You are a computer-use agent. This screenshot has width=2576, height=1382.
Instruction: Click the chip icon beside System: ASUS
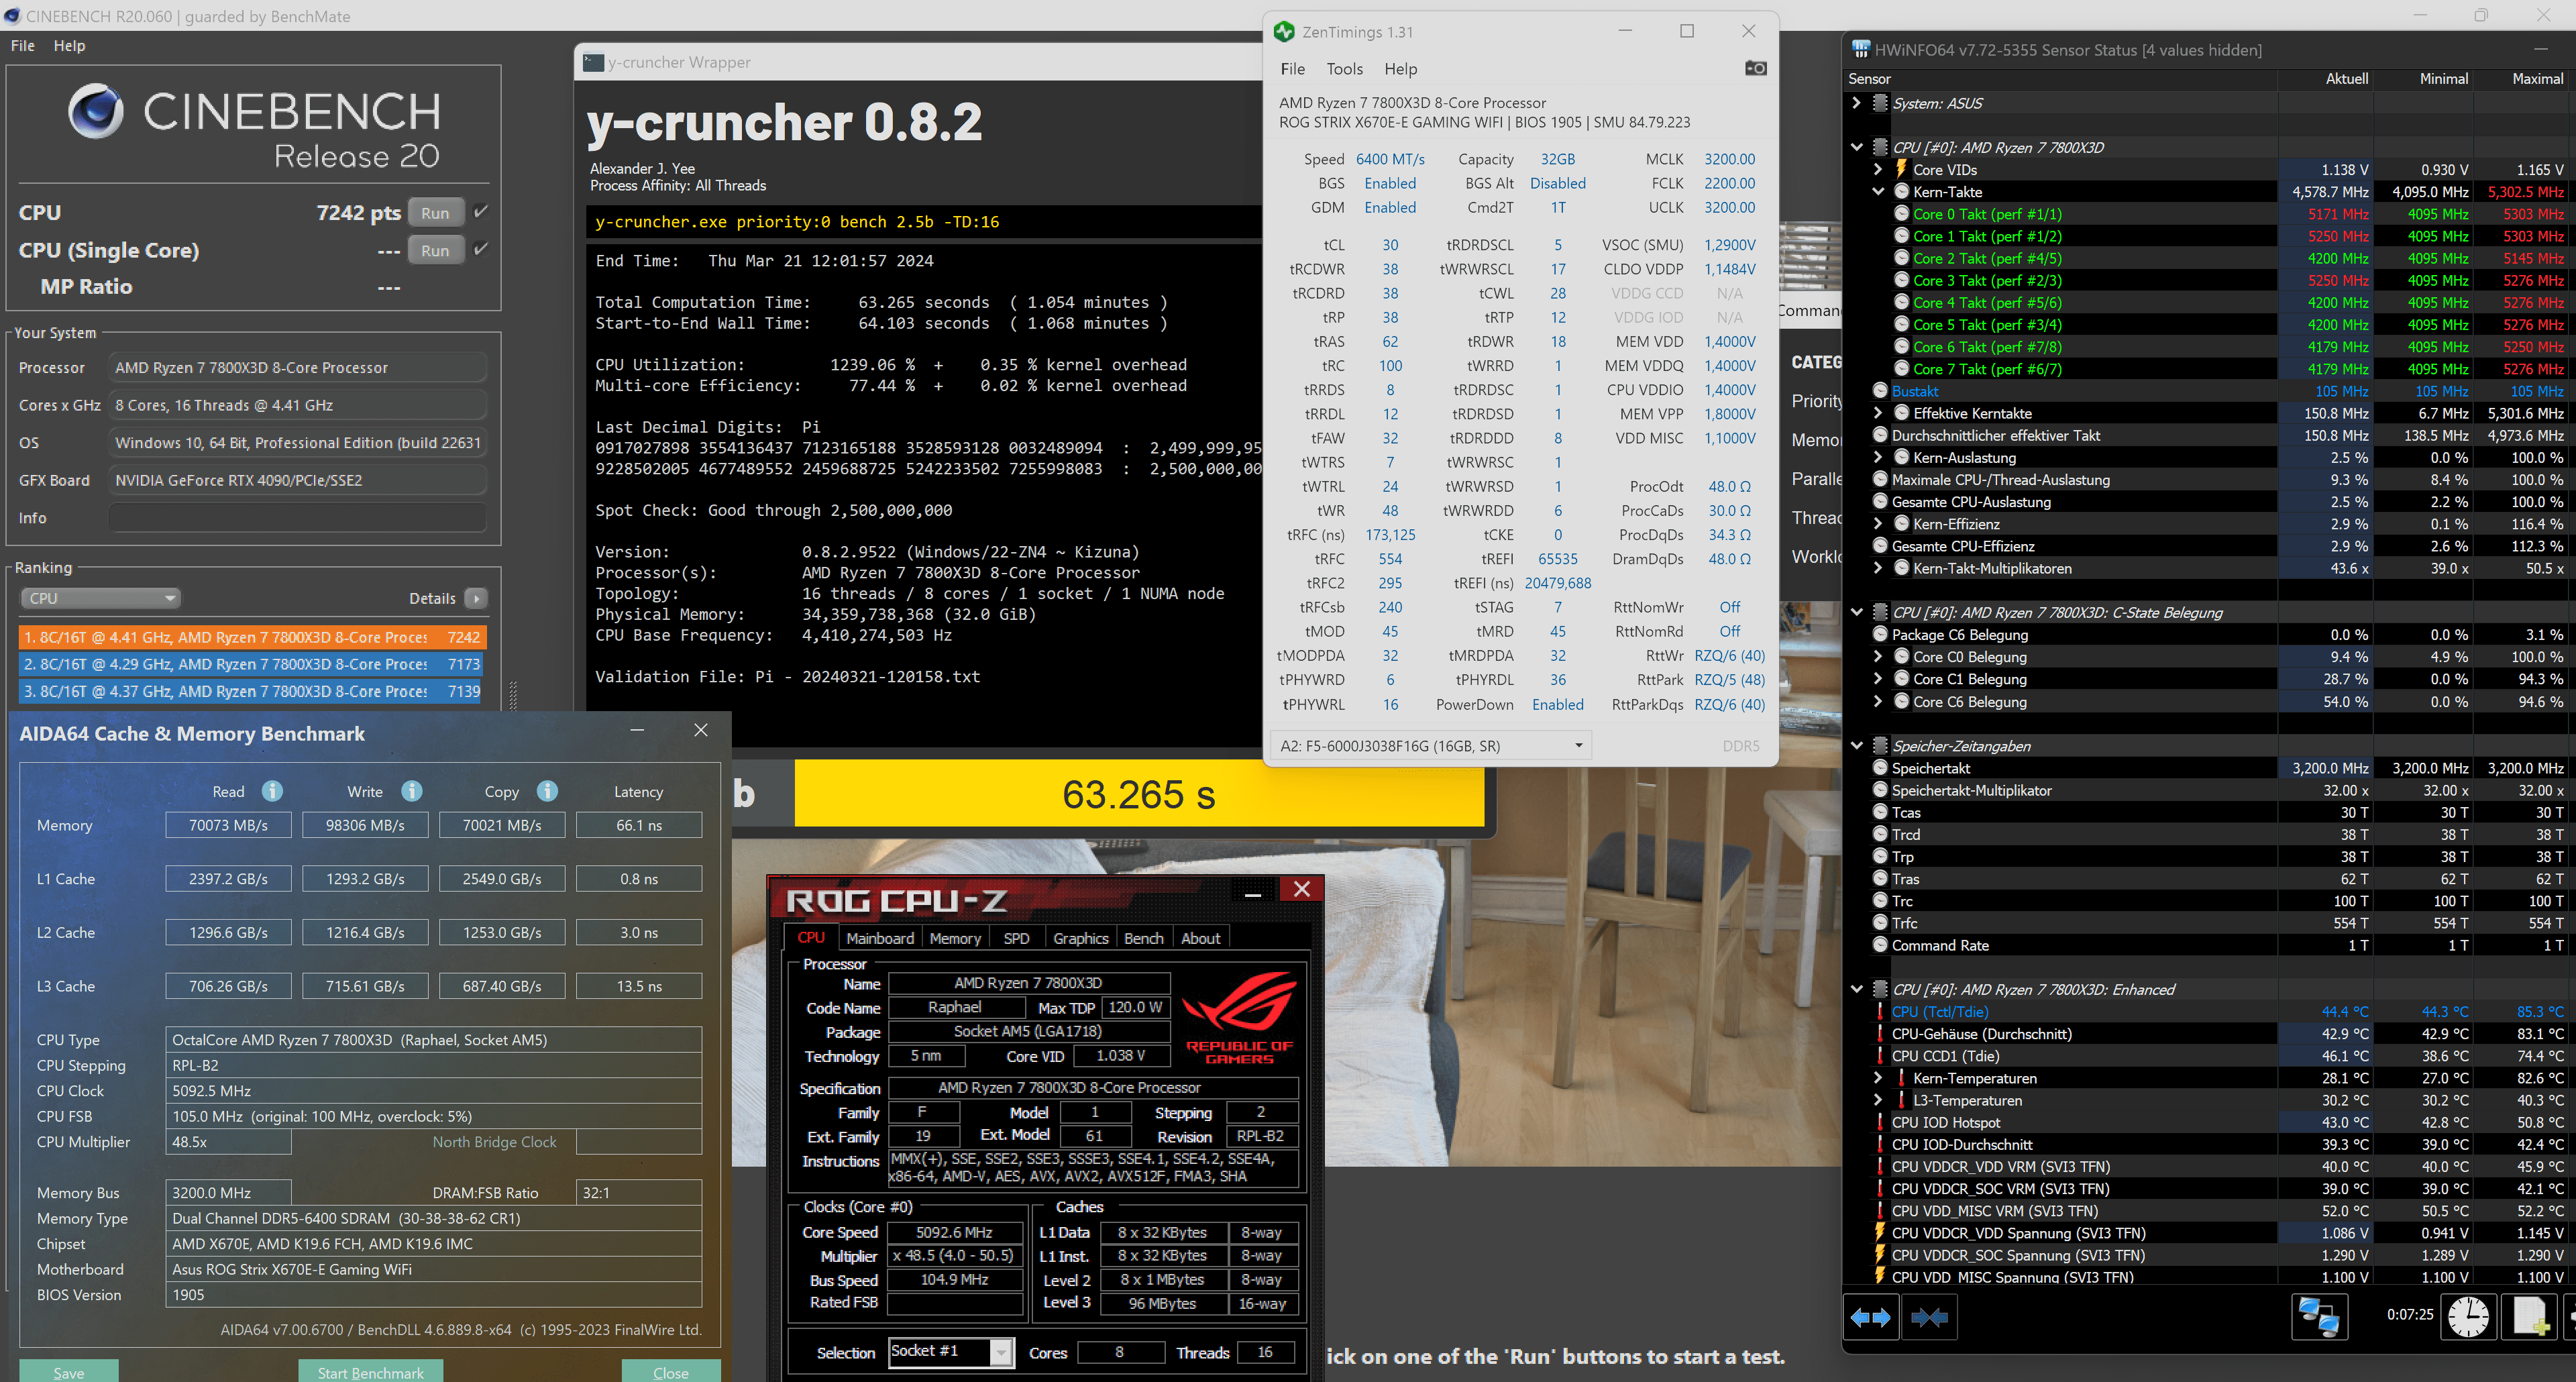1879,103
